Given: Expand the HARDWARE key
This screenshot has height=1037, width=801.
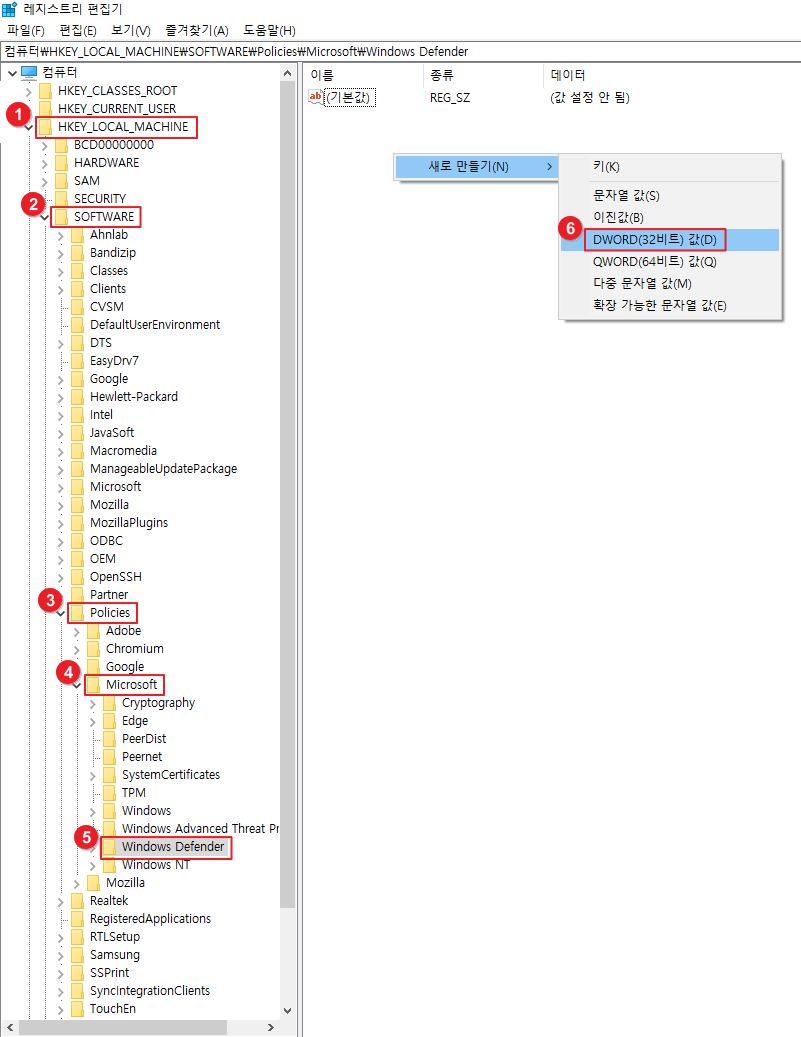Looking at the screenshot, I should [x=44, y=163].
